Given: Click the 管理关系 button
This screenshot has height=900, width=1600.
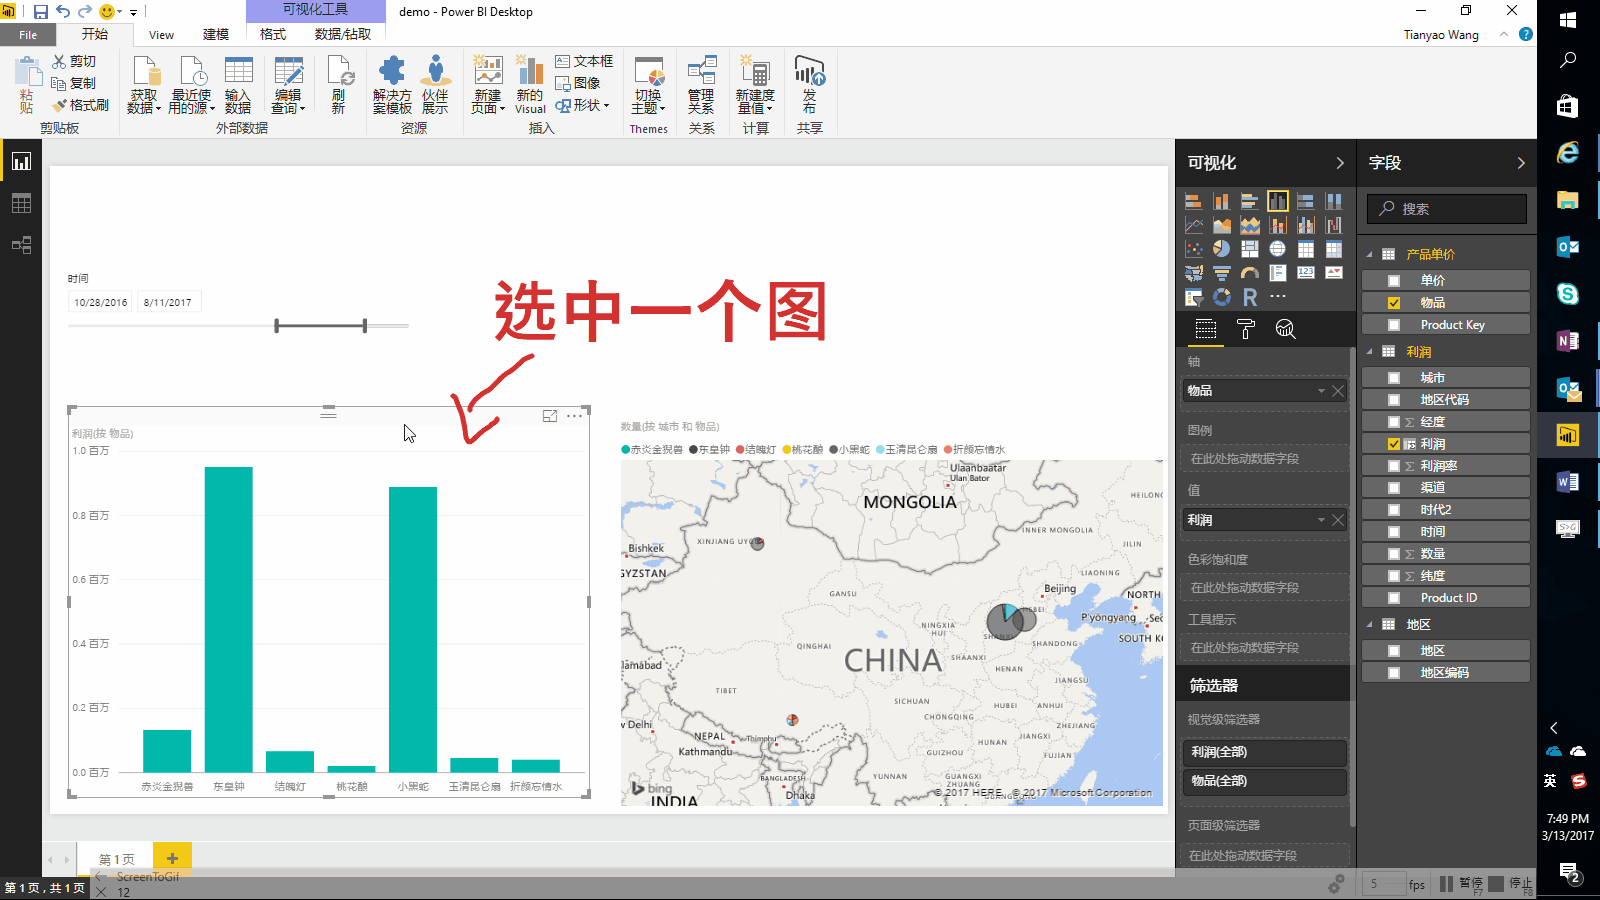Looking at the screenshot, I should [701, 85].
